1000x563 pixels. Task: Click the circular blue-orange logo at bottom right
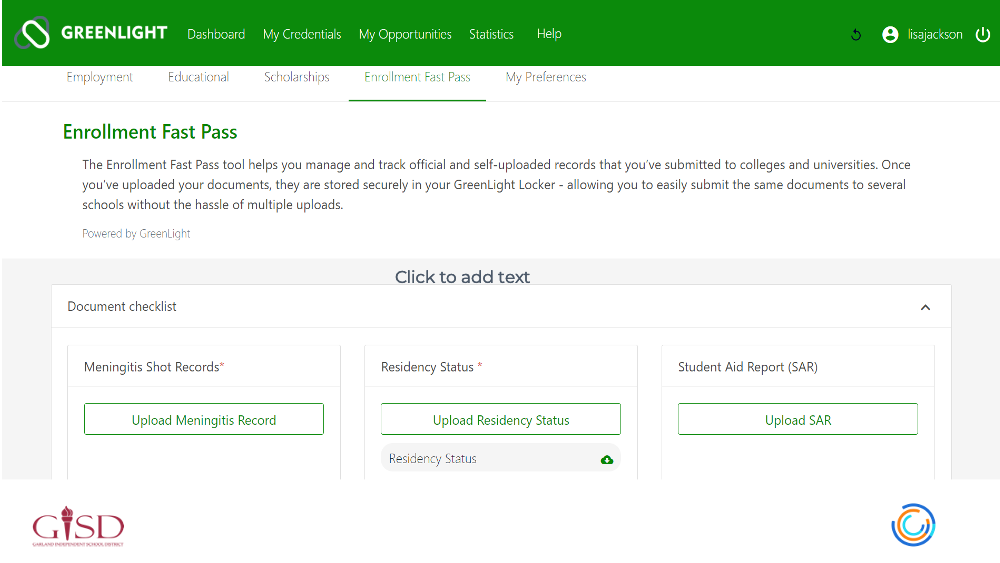tap(912, 525)
